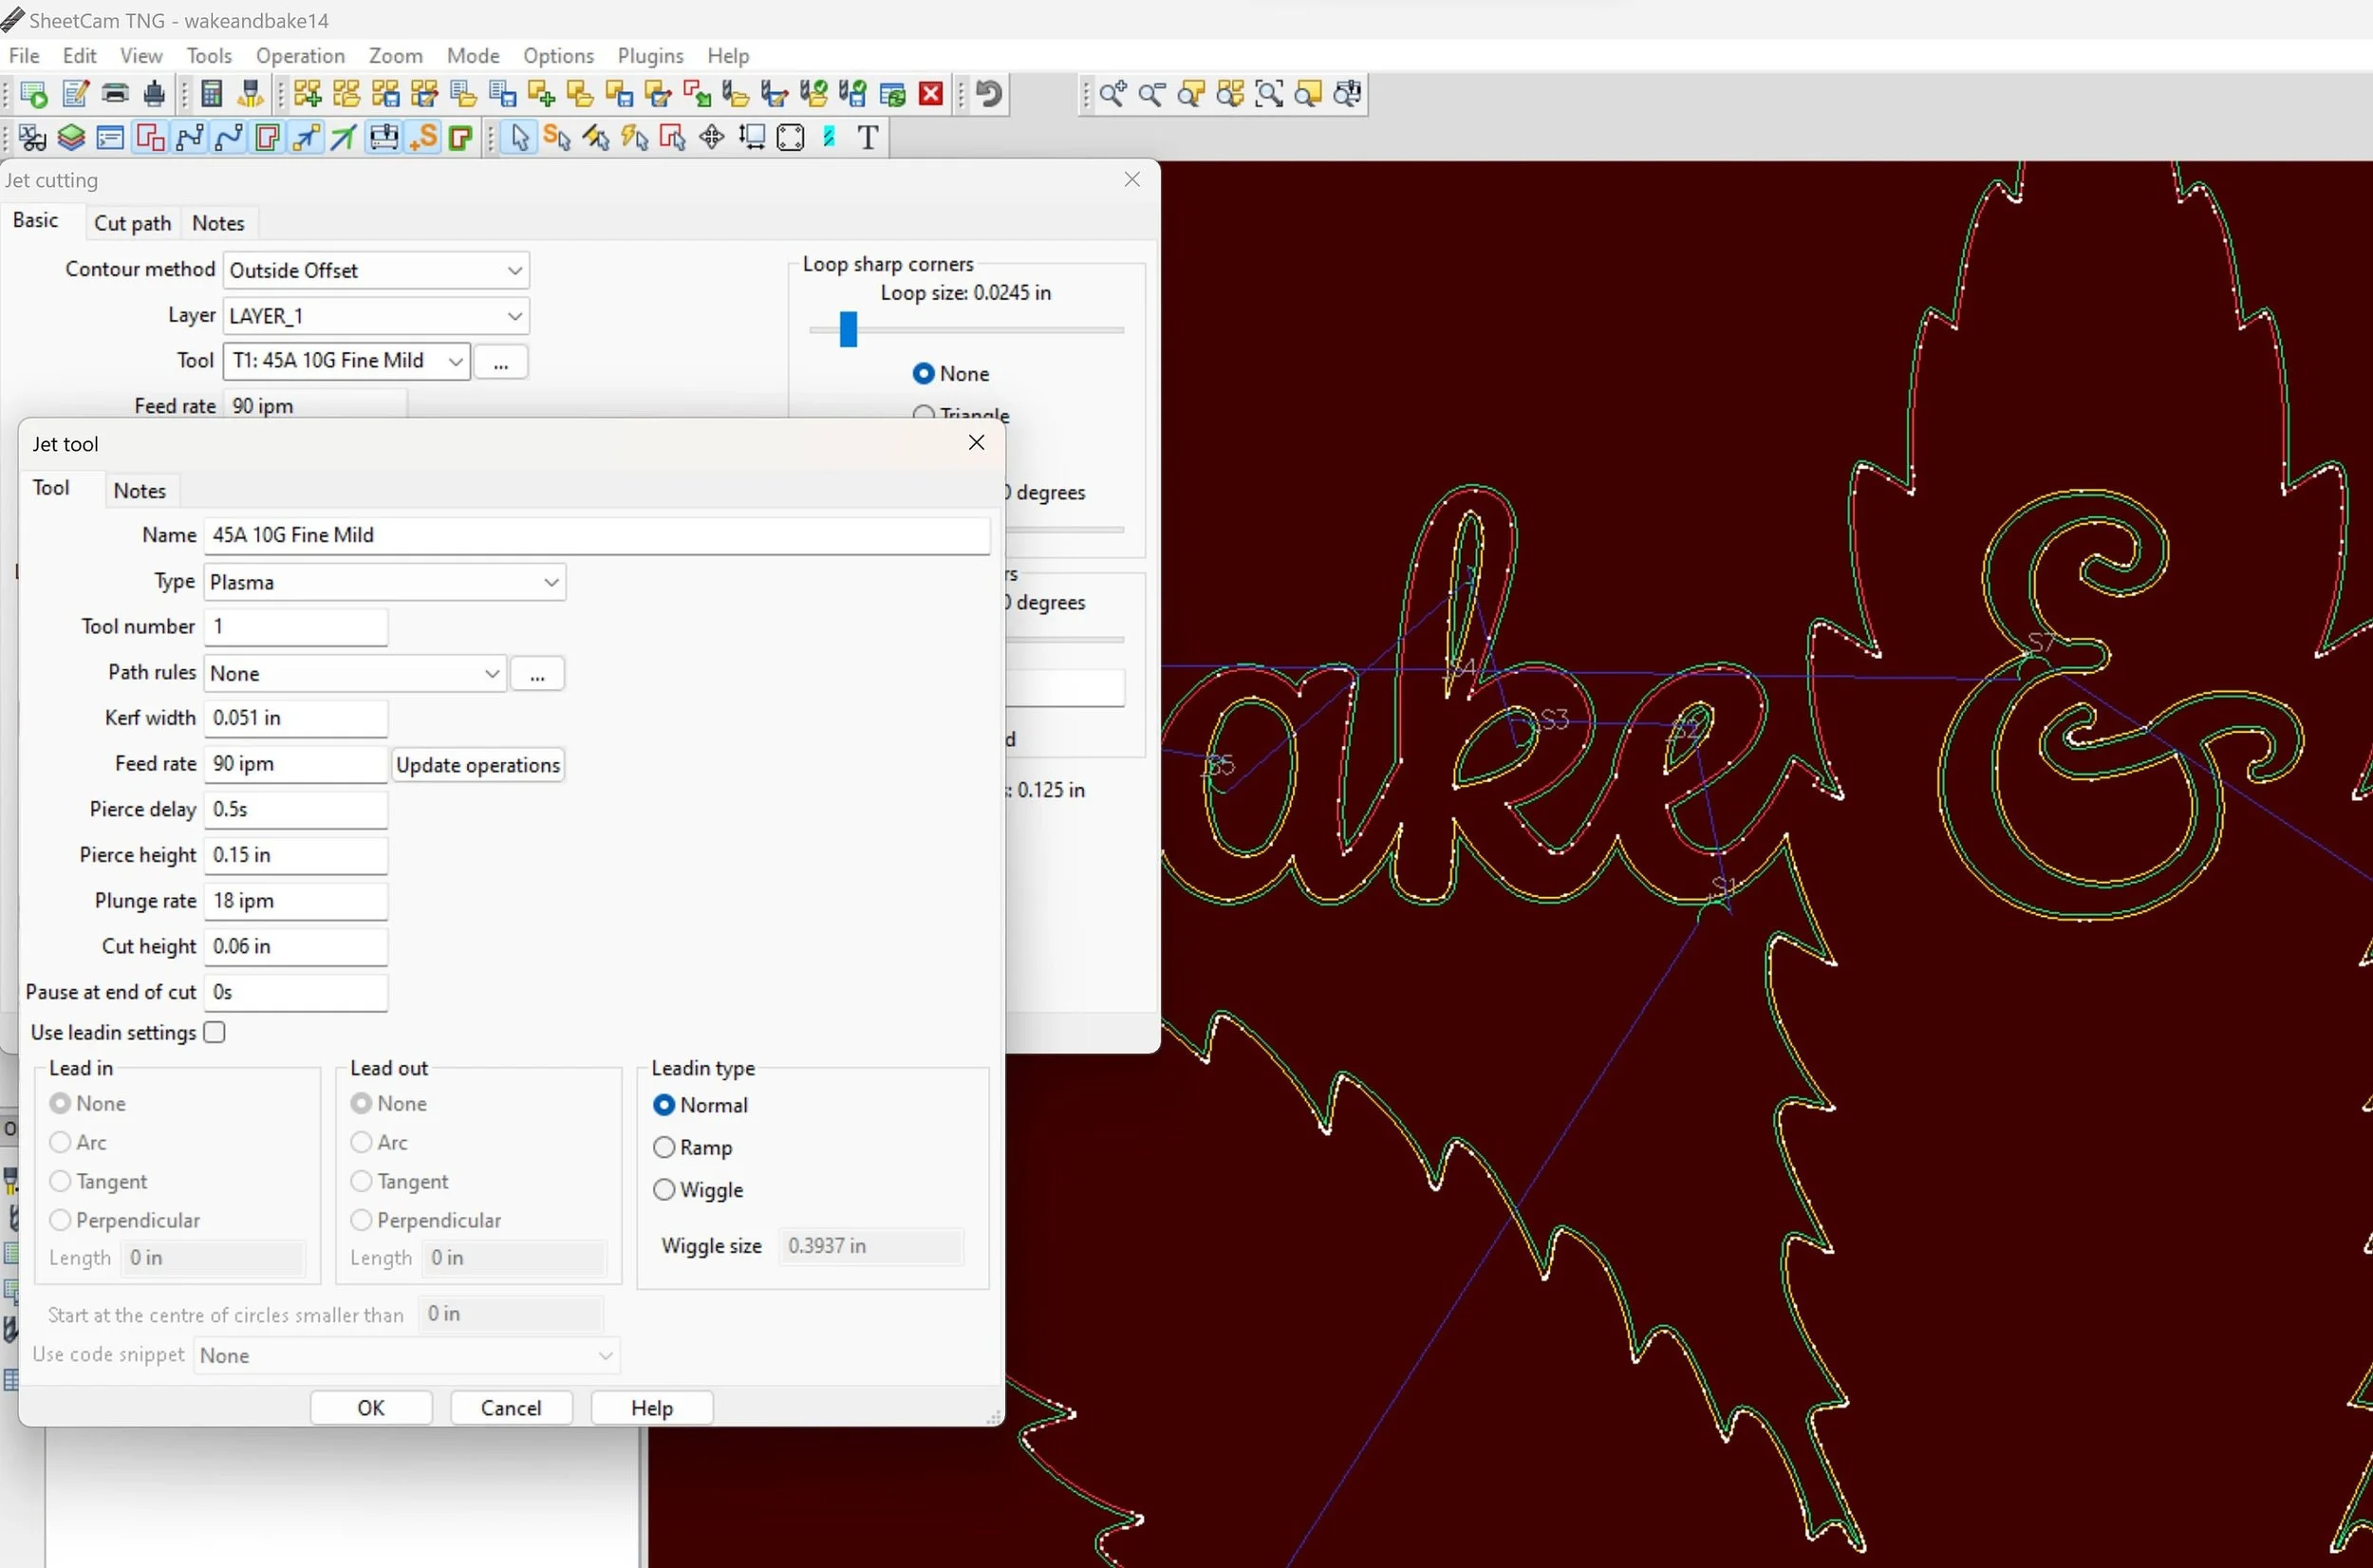Click the Zoom out magnifier icon

1151,94
